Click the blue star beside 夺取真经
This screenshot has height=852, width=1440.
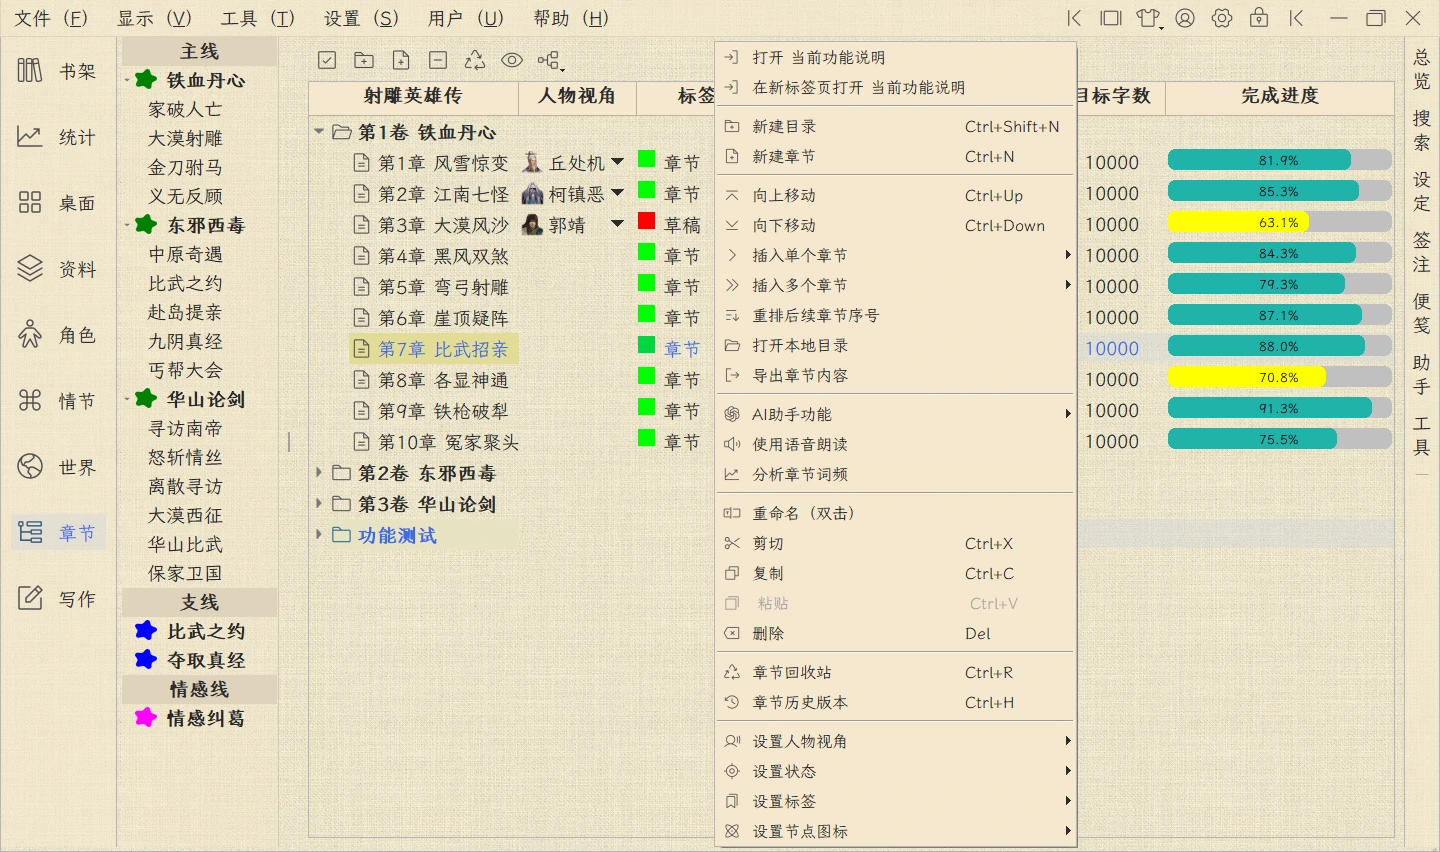(146, 659)
